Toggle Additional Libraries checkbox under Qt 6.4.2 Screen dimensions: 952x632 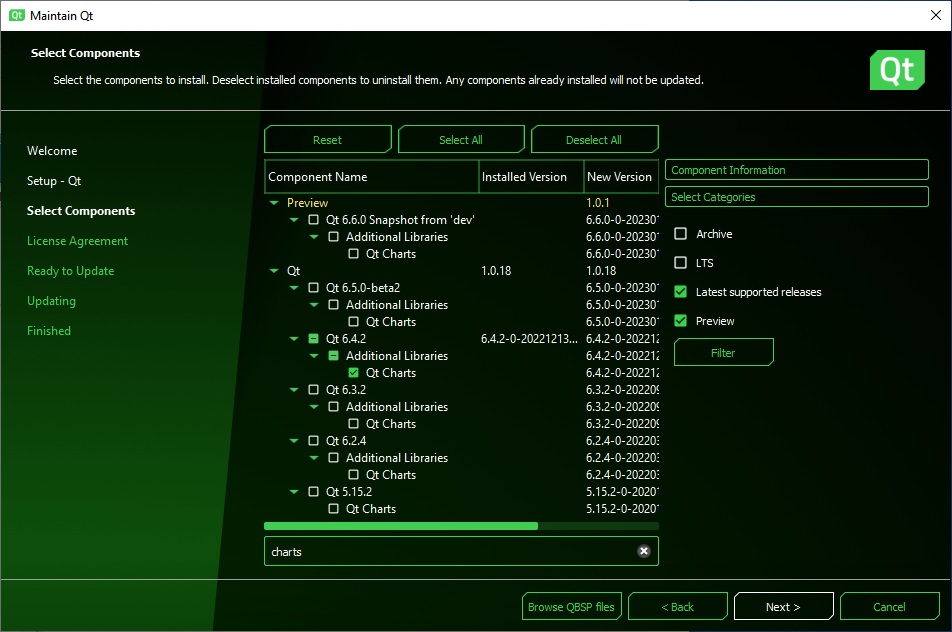(333, 355)
